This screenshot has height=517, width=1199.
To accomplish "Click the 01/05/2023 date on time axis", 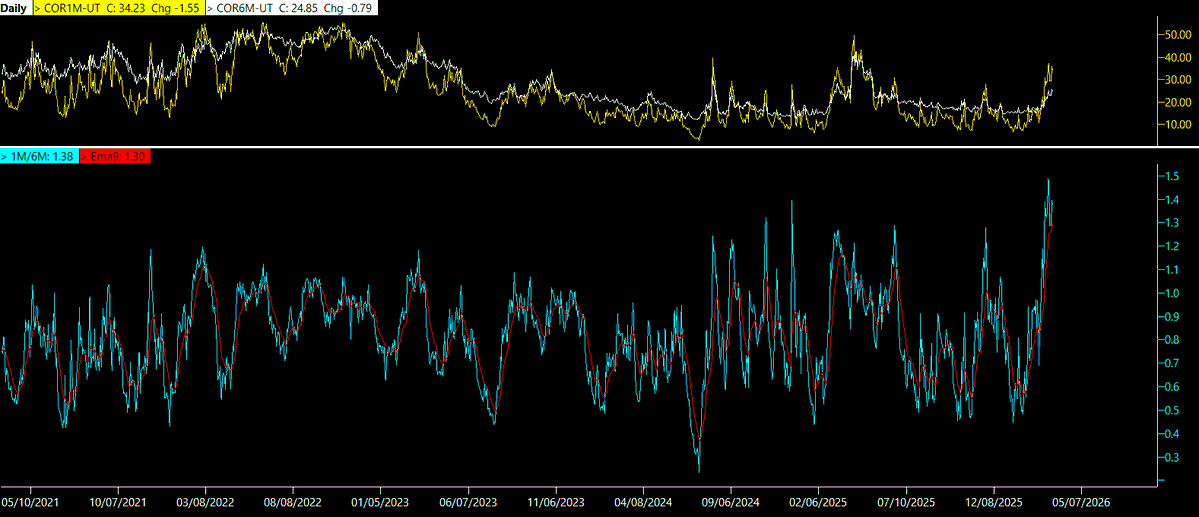I will pyautogui.click(x=381, y=503).
